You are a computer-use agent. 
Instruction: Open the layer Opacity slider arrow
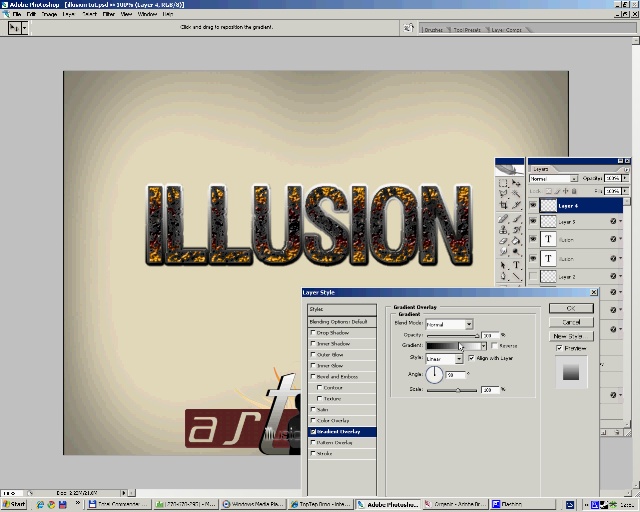(x=625, y=178)
